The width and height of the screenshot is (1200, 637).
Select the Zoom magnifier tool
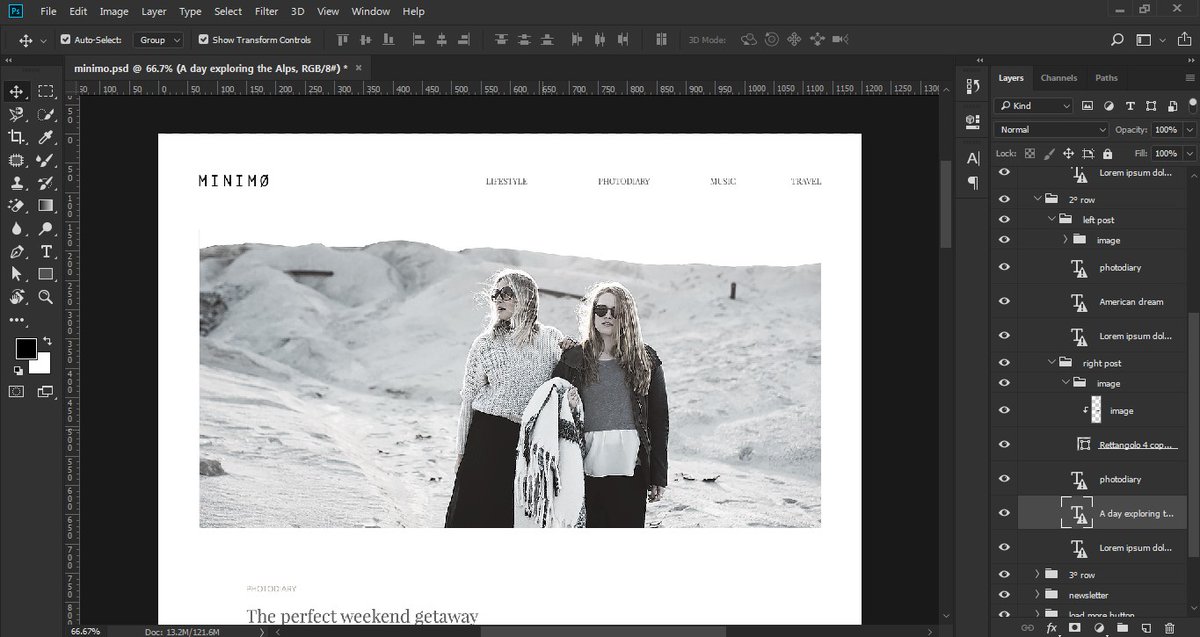(46, 297)
